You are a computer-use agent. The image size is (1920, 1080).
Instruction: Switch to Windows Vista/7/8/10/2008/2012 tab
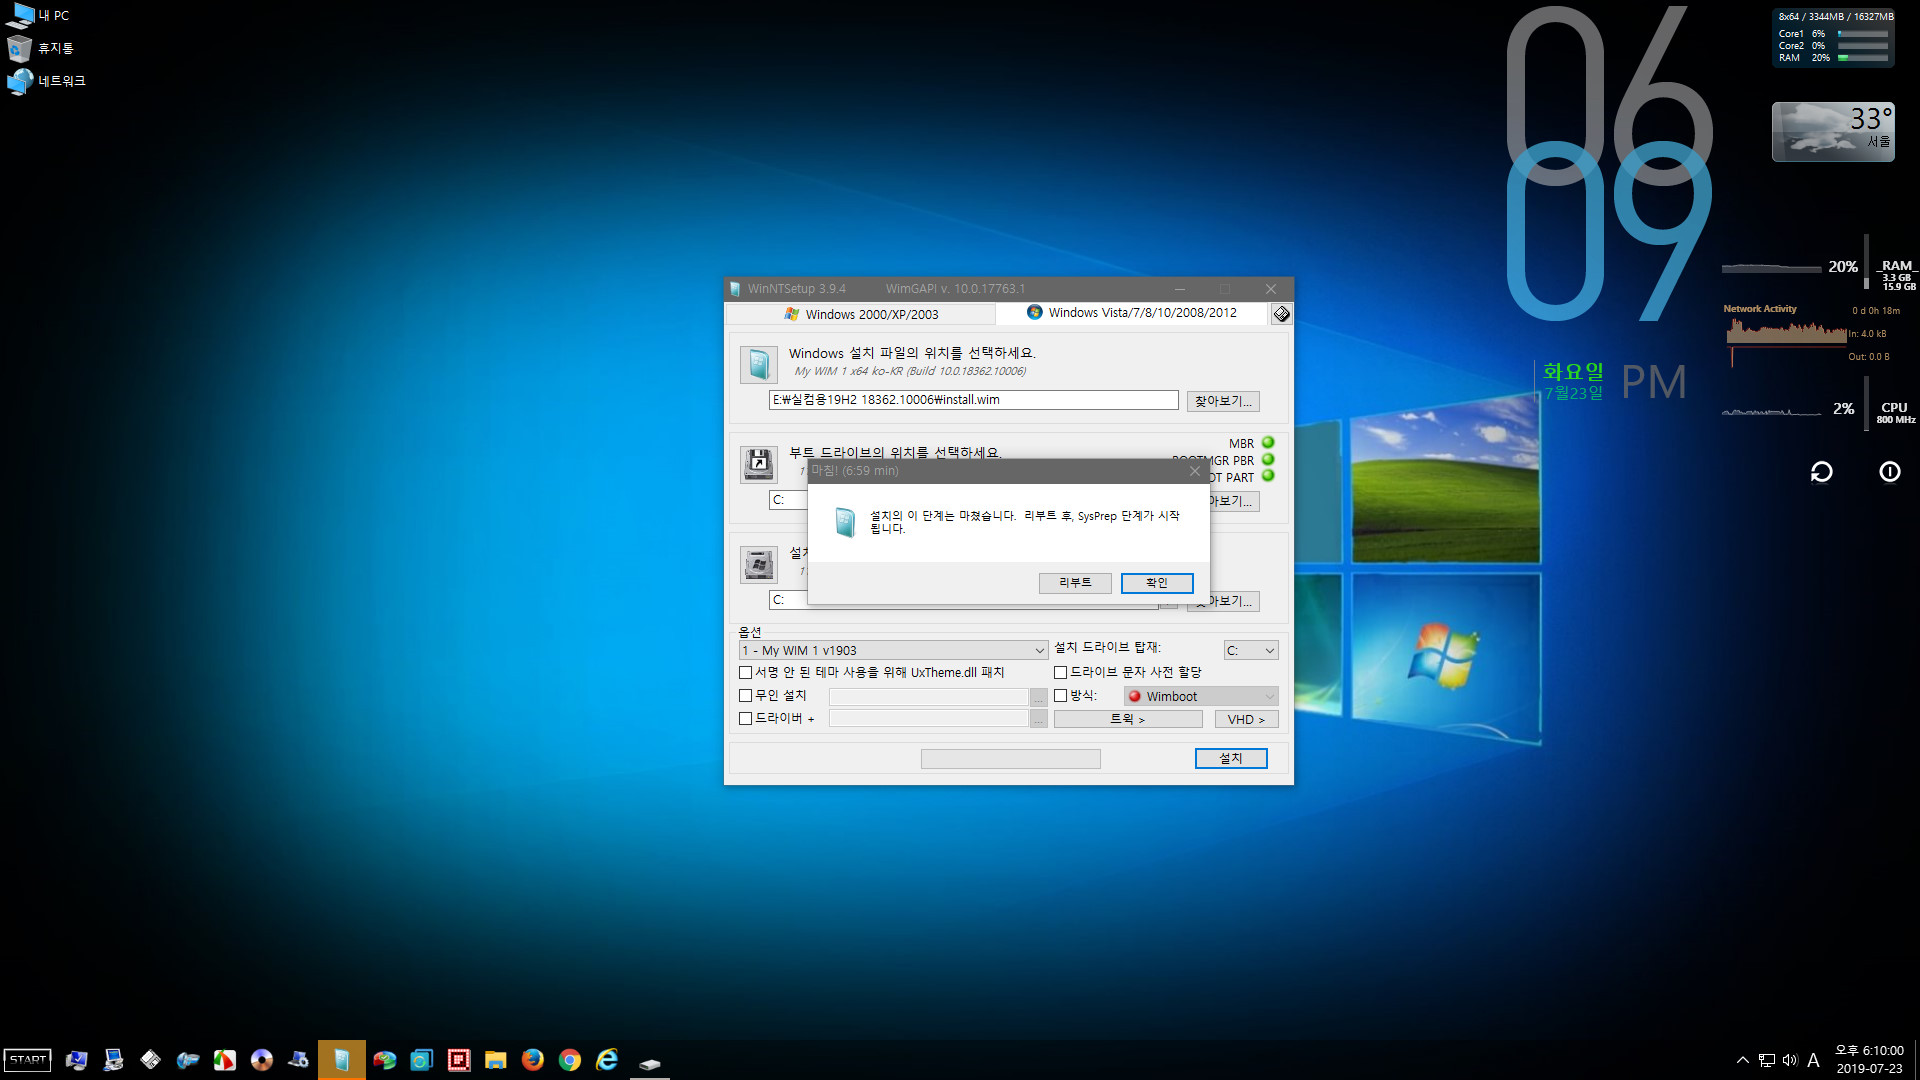1132,313
